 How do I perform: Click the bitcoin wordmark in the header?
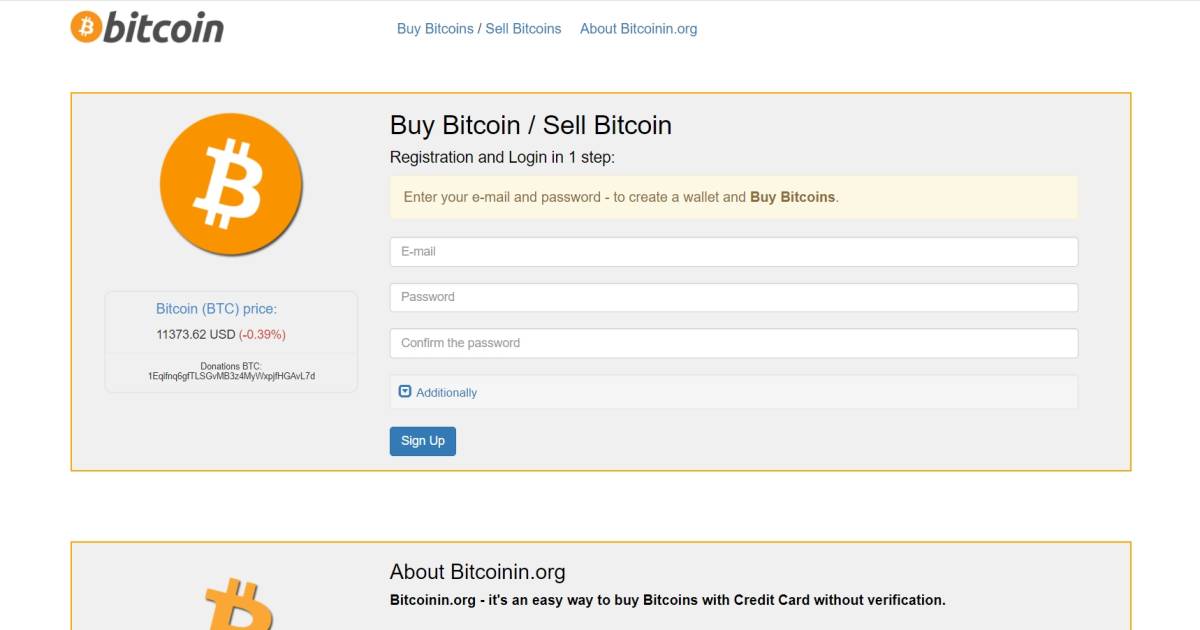point(163,28)
